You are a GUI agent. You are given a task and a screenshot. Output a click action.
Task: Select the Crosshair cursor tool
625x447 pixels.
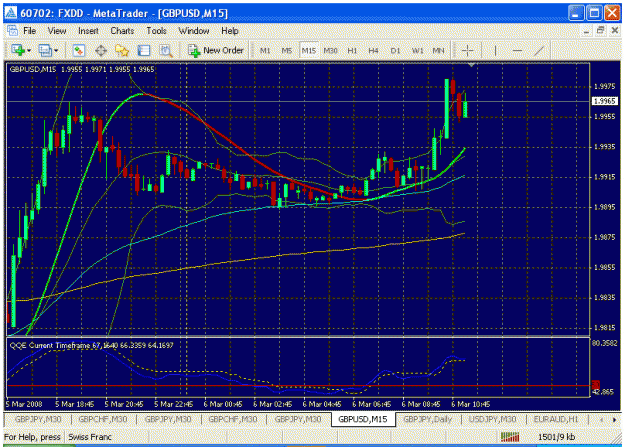click(x=468, y=51)
